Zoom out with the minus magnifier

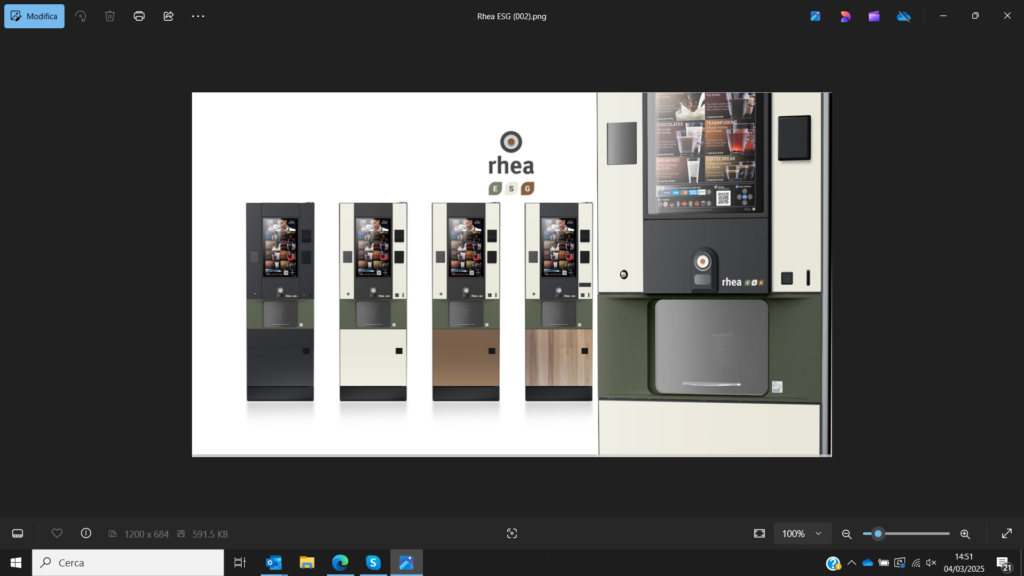click(846, 534)
